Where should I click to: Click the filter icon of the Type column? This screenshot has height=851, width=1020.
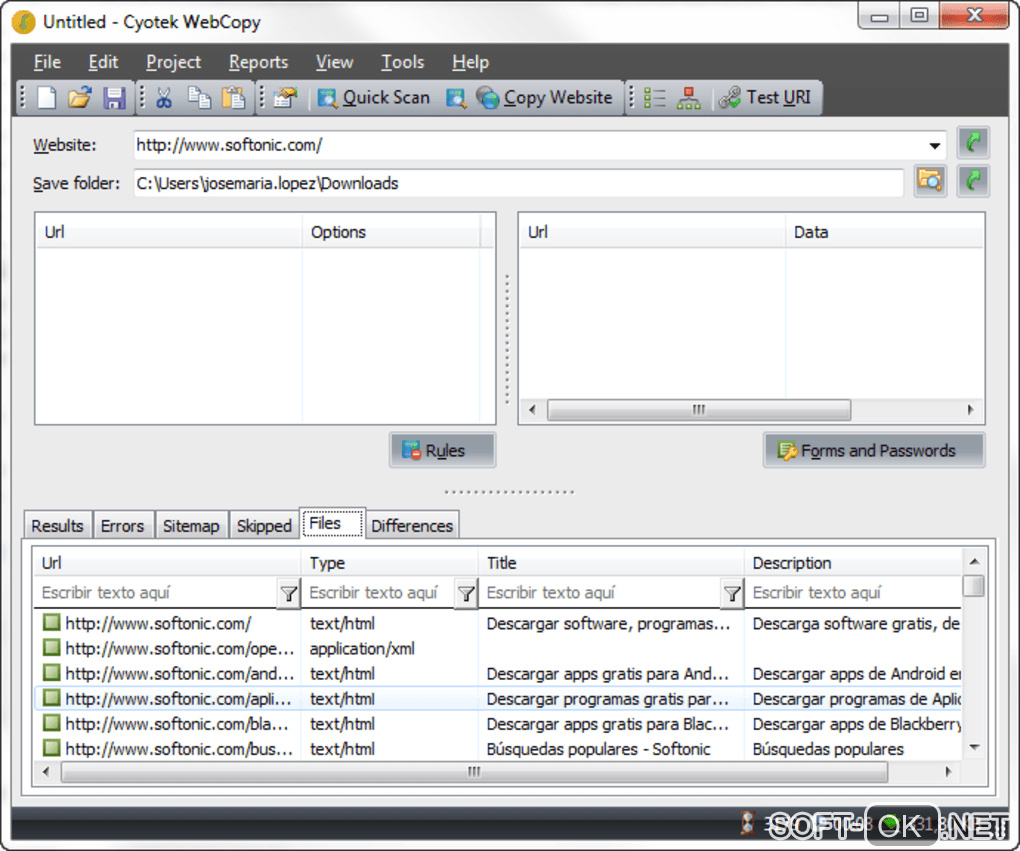pos(466,593)
